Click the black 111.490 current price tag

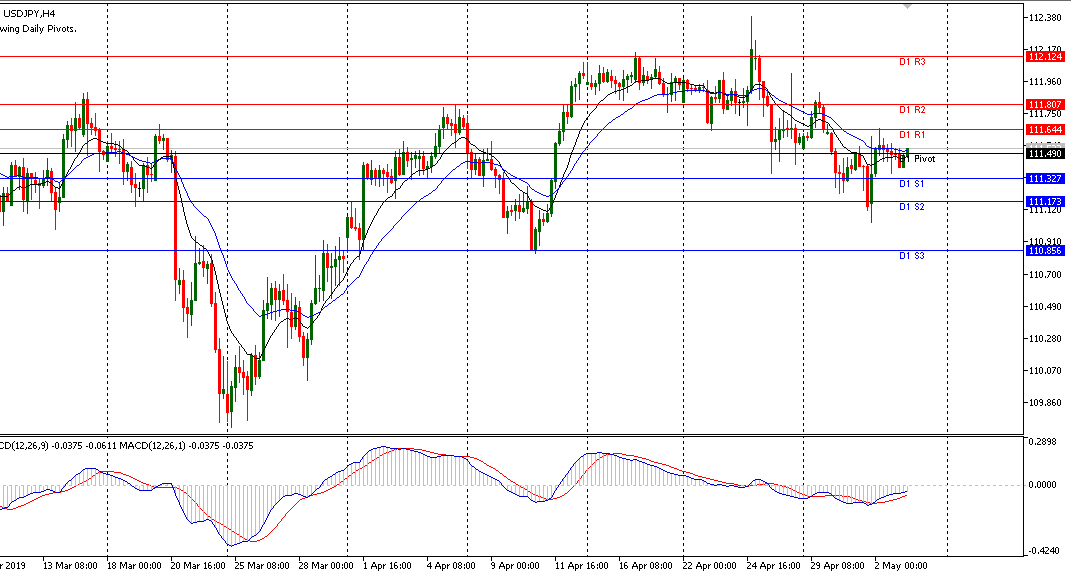click(1044, 153)
